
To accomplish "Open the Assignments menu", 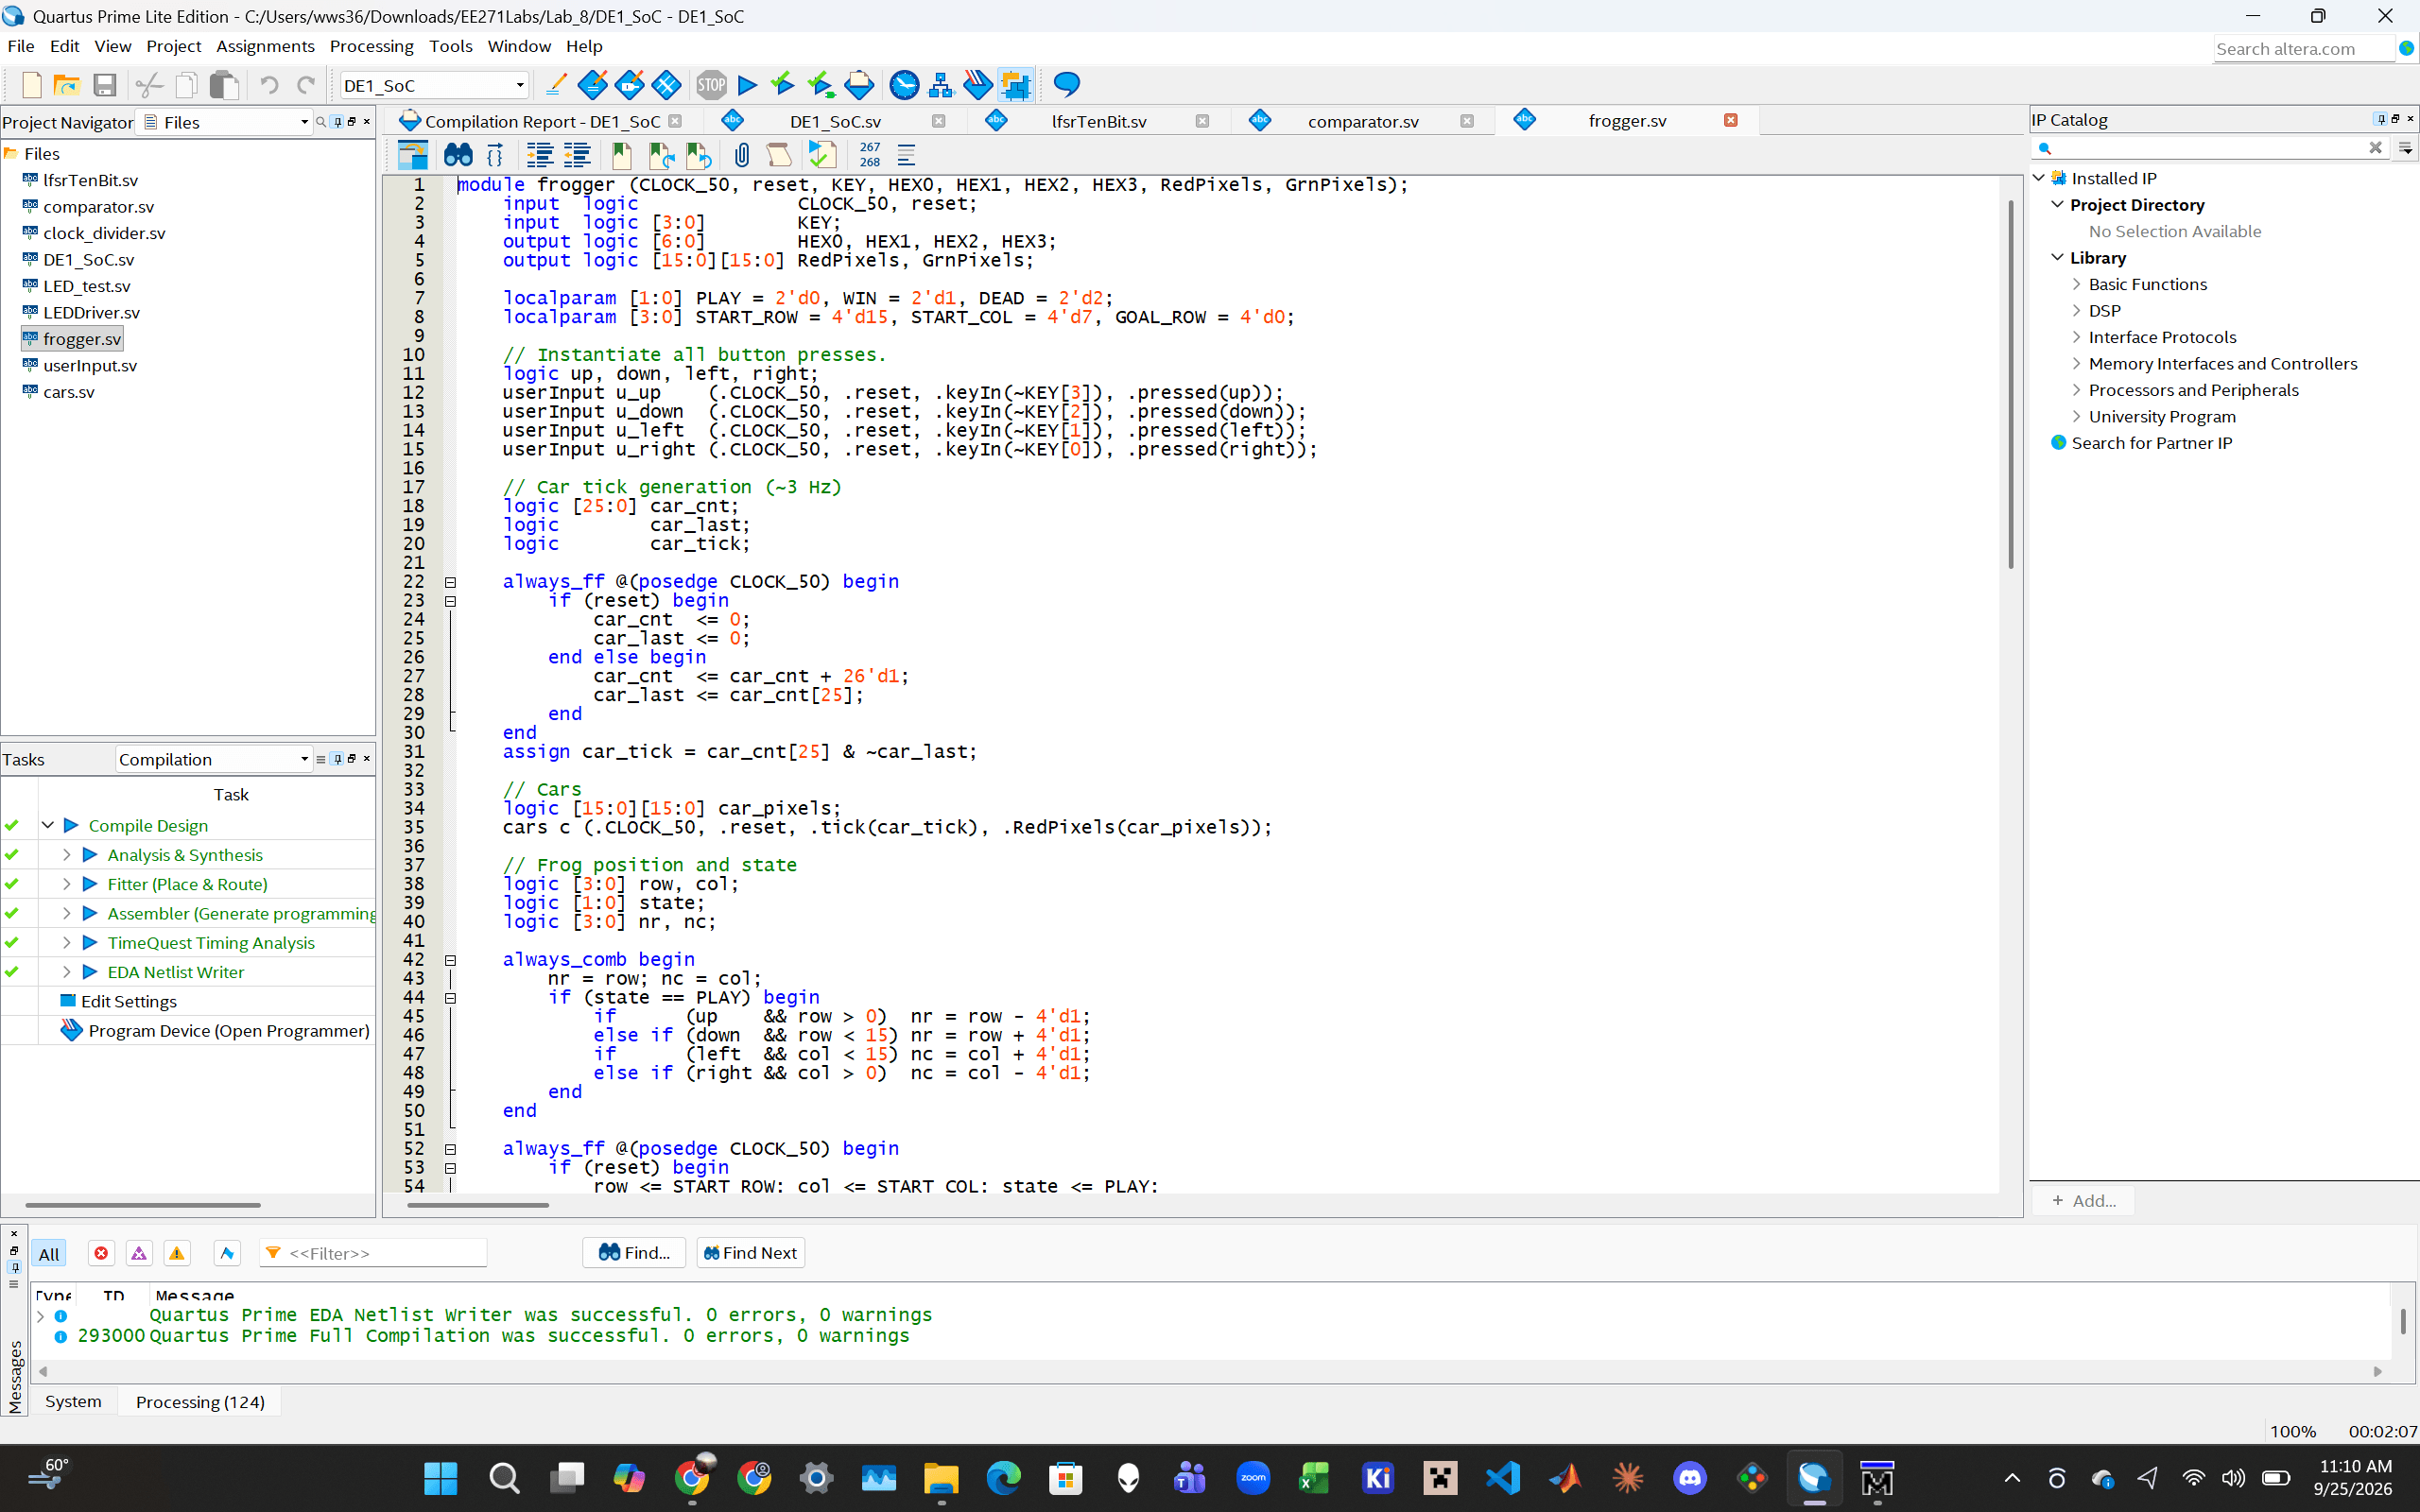I will click(265, 46).
